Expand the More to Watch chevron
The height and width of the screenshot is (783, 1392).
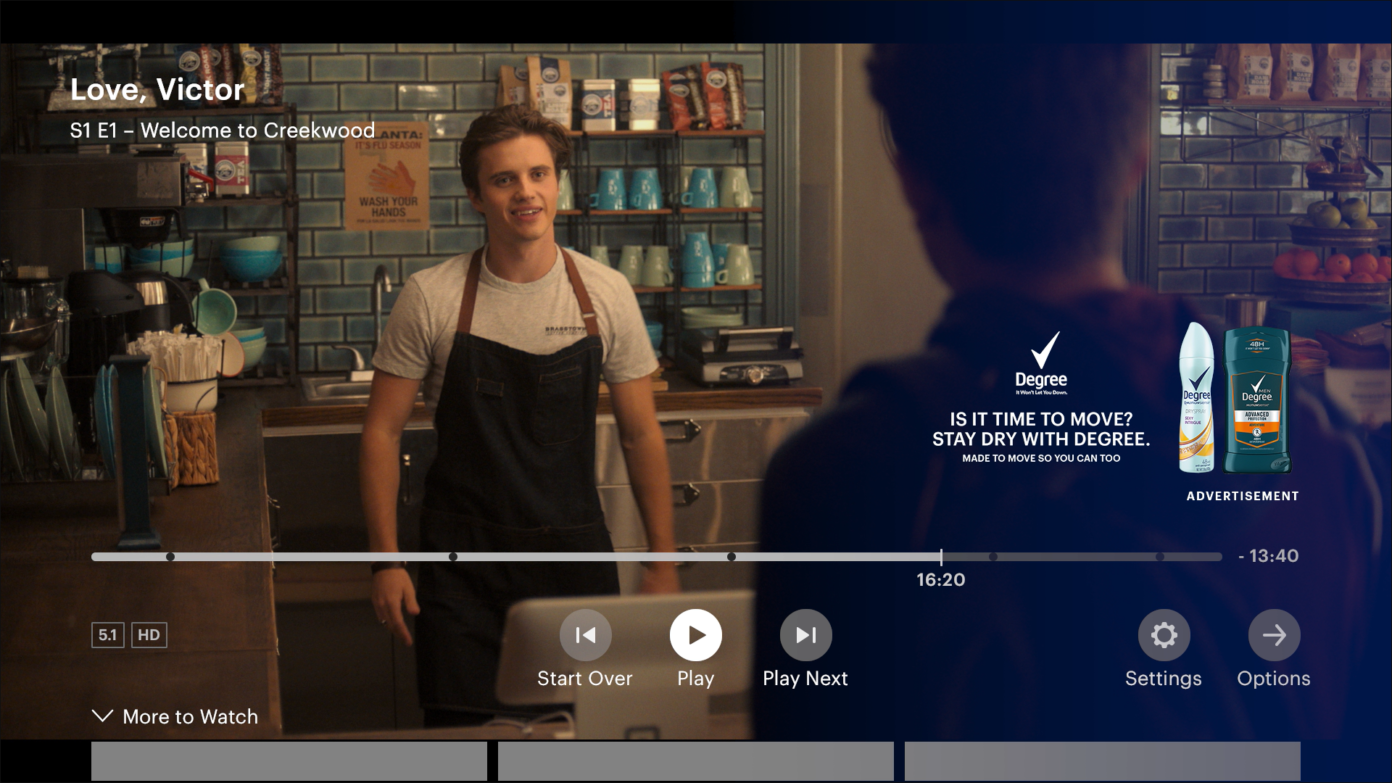point(102,716)
